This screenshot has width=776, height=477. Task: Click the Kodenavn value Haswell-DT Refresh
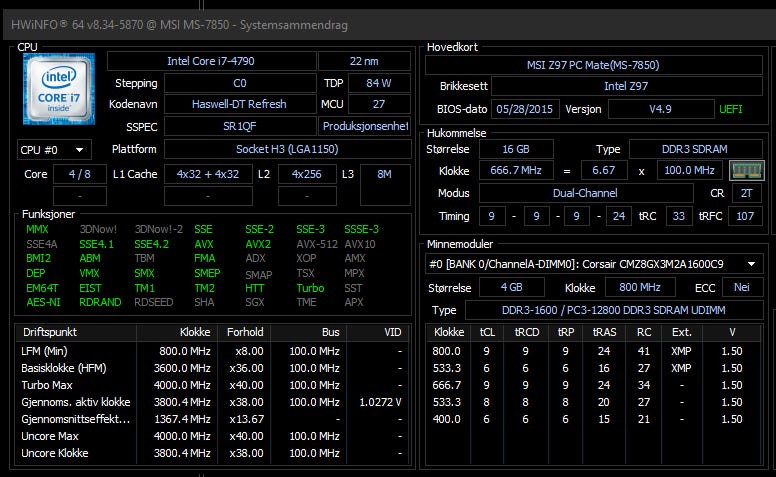coord(240,104)
